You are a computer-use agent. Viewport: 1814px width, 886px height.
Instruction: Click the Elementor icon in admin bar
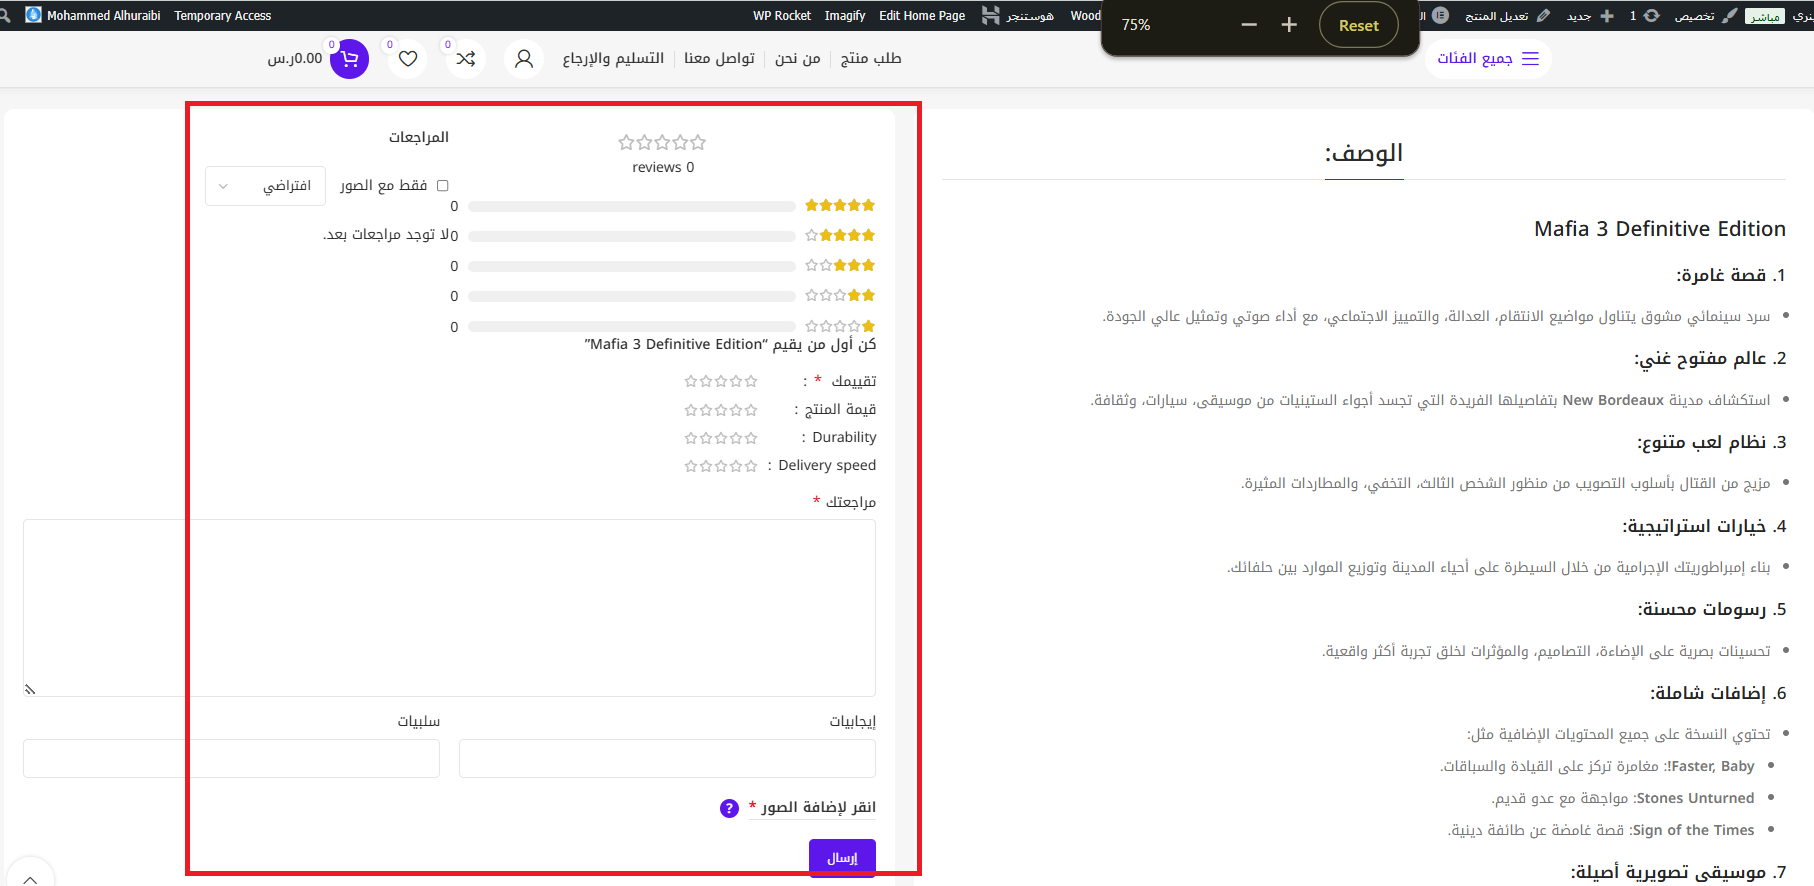[x=1440, y=15]
